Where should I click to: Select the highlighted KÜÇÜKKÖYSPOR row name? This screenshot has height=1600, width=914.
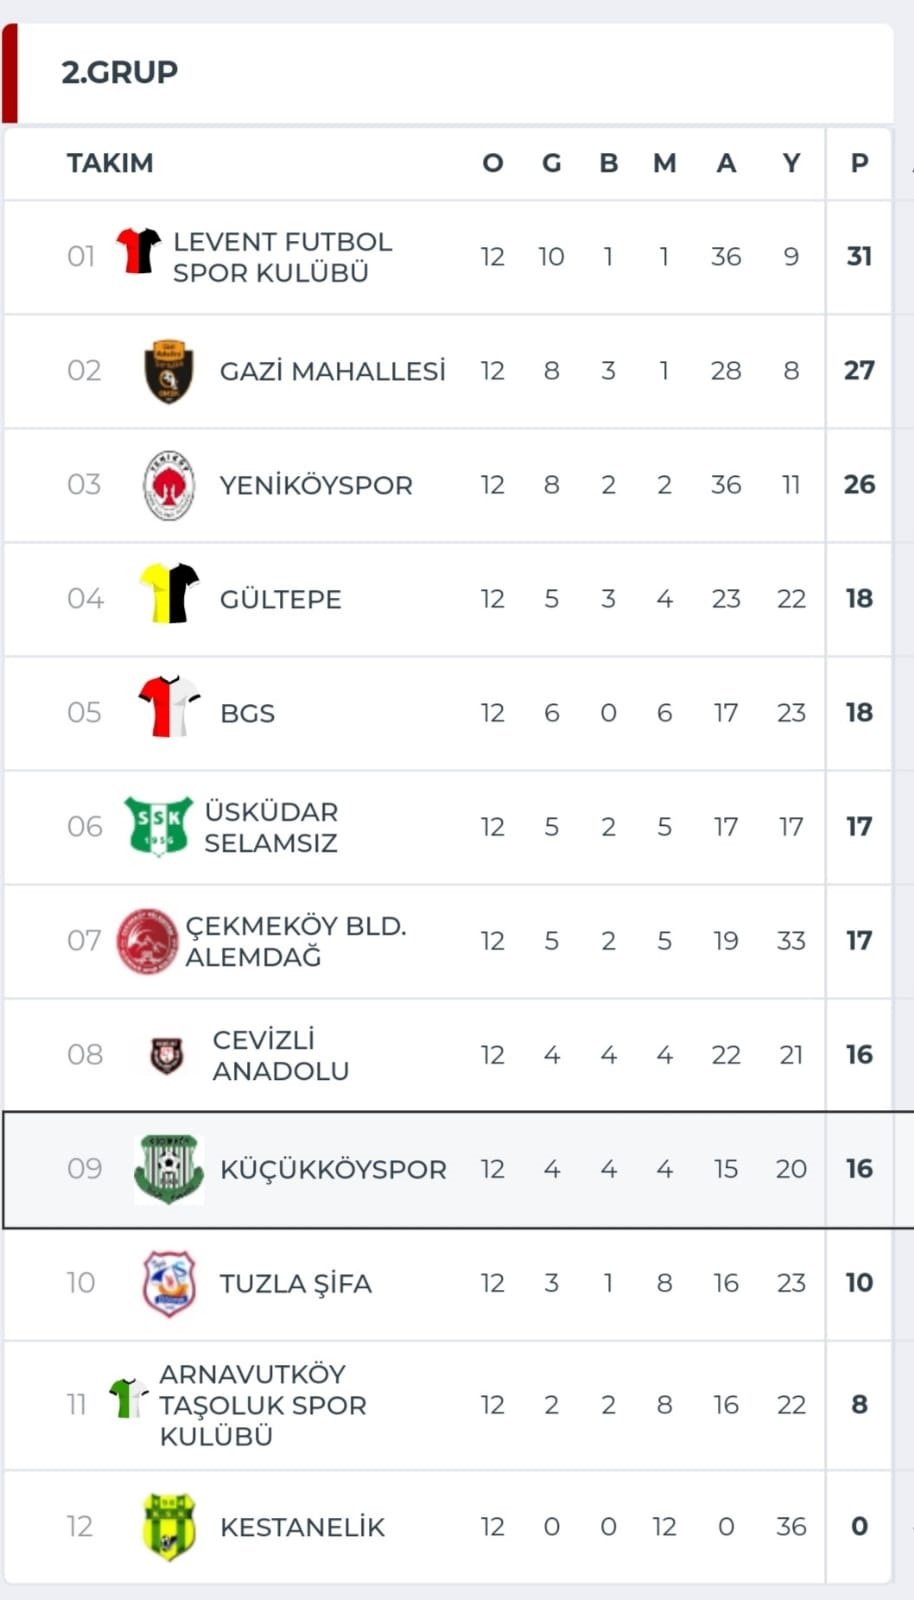[x=333, y=1169]
